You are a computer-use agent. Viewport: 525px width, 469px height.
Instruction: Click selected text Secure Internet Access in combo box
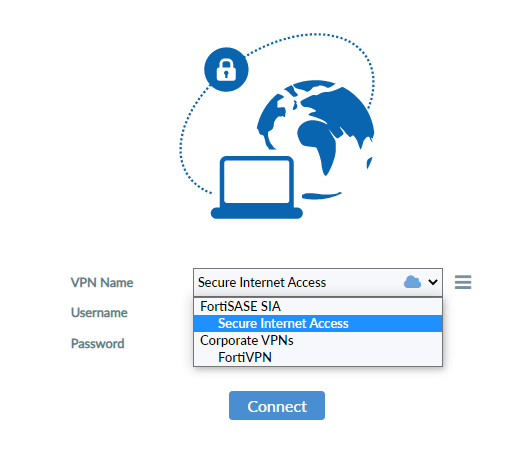tap(262, 282)
